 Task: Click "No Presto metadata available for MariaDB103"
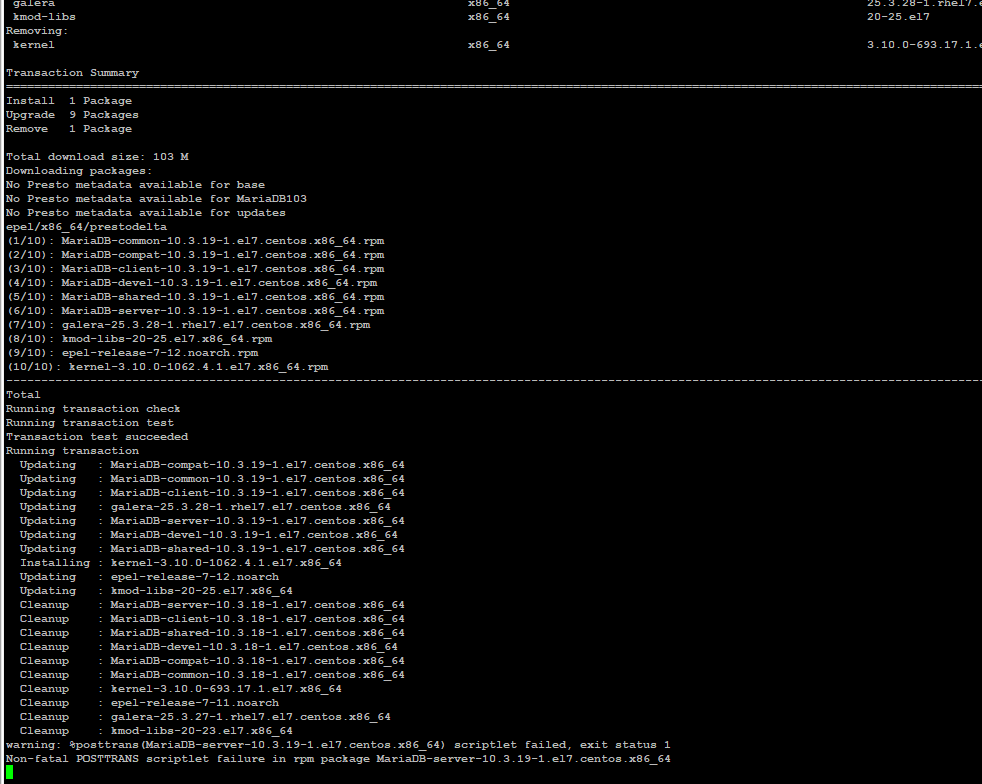coord(156,199)
